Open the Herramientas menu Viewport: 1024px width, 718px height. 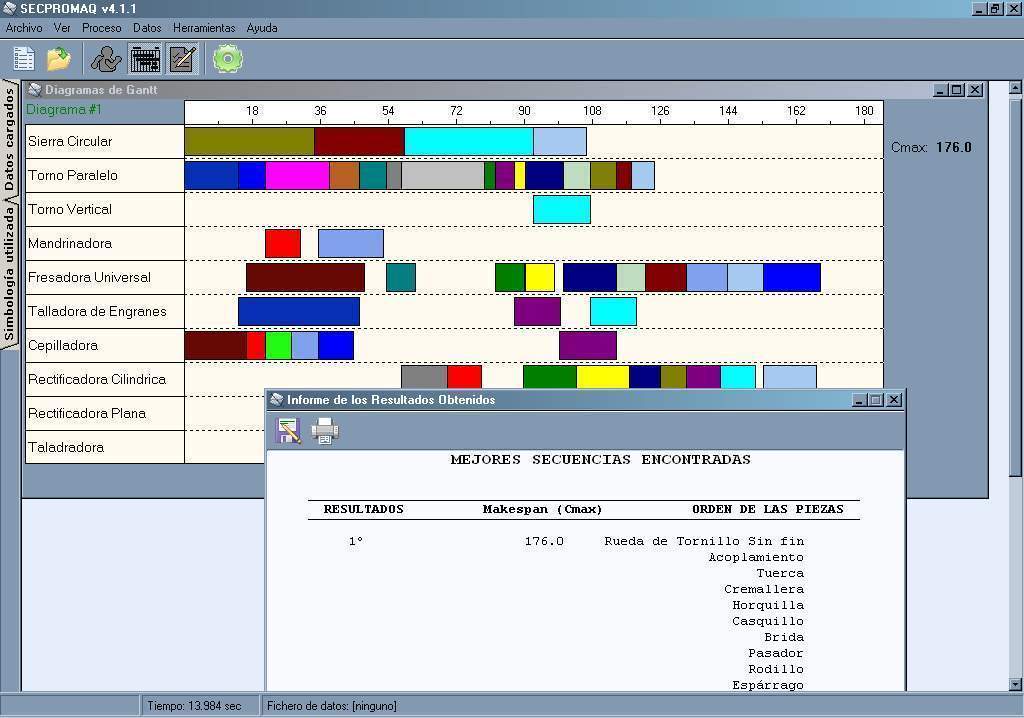tap(204, 28)
